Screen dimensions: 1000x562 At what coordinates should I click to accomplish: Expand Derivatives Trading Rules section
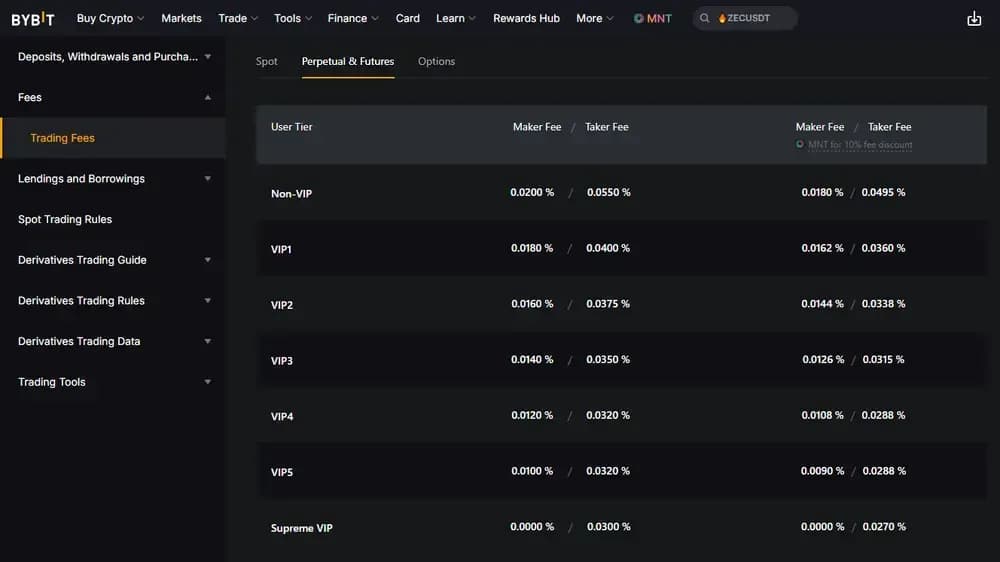coord(113,300)
